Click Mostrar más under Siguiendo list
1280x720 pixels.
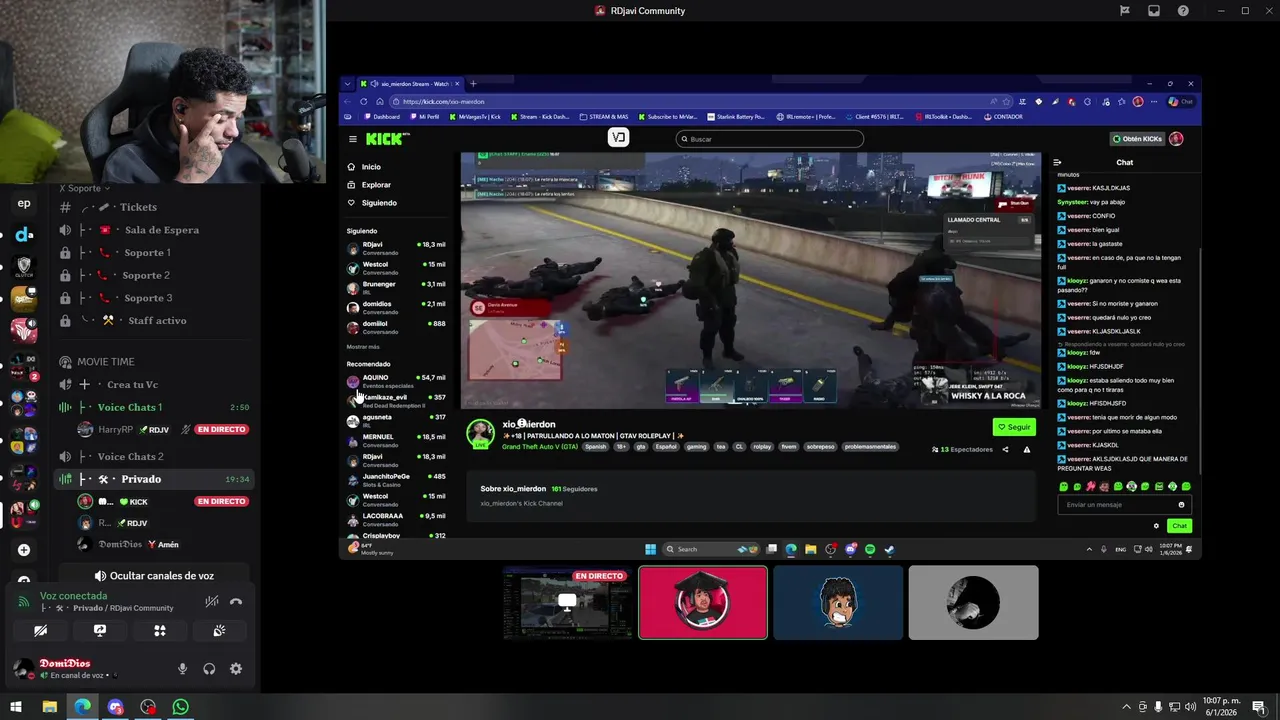[x=363, y=346]
